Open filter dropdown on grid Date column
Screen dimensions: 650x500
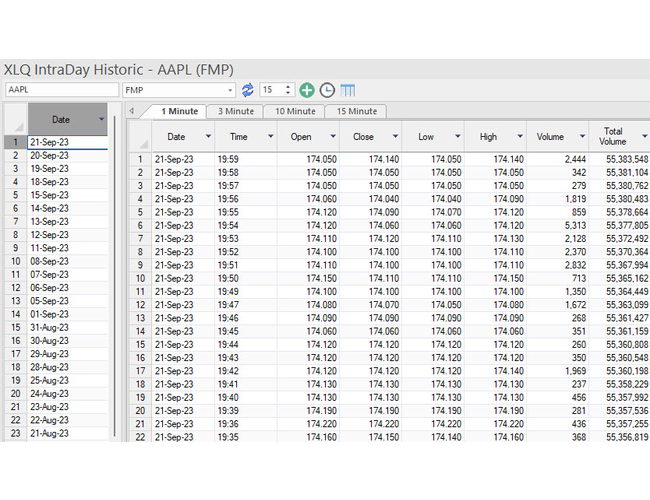click(208, 136)
